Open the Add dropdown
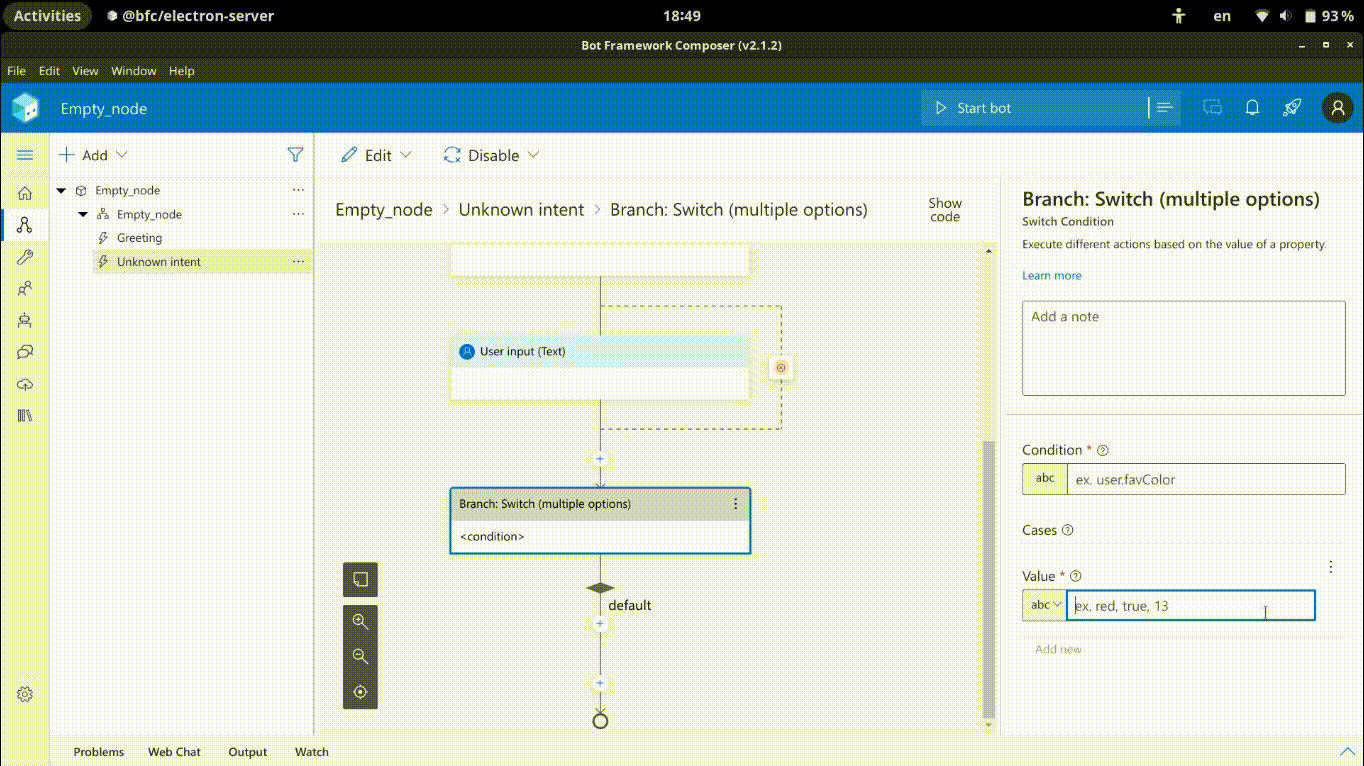The width and height of the screenshot is (1364, 766). coord(94,155)
